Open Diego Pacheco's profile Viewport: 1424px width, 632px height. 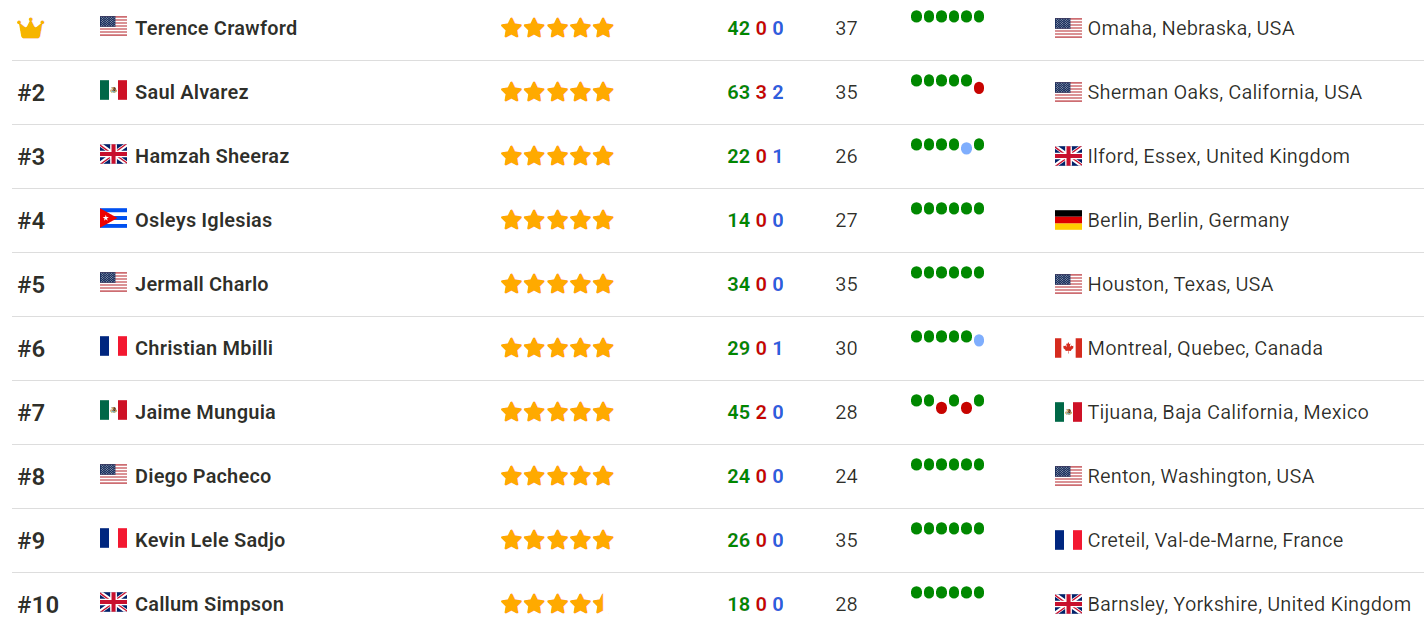point(203,476)
